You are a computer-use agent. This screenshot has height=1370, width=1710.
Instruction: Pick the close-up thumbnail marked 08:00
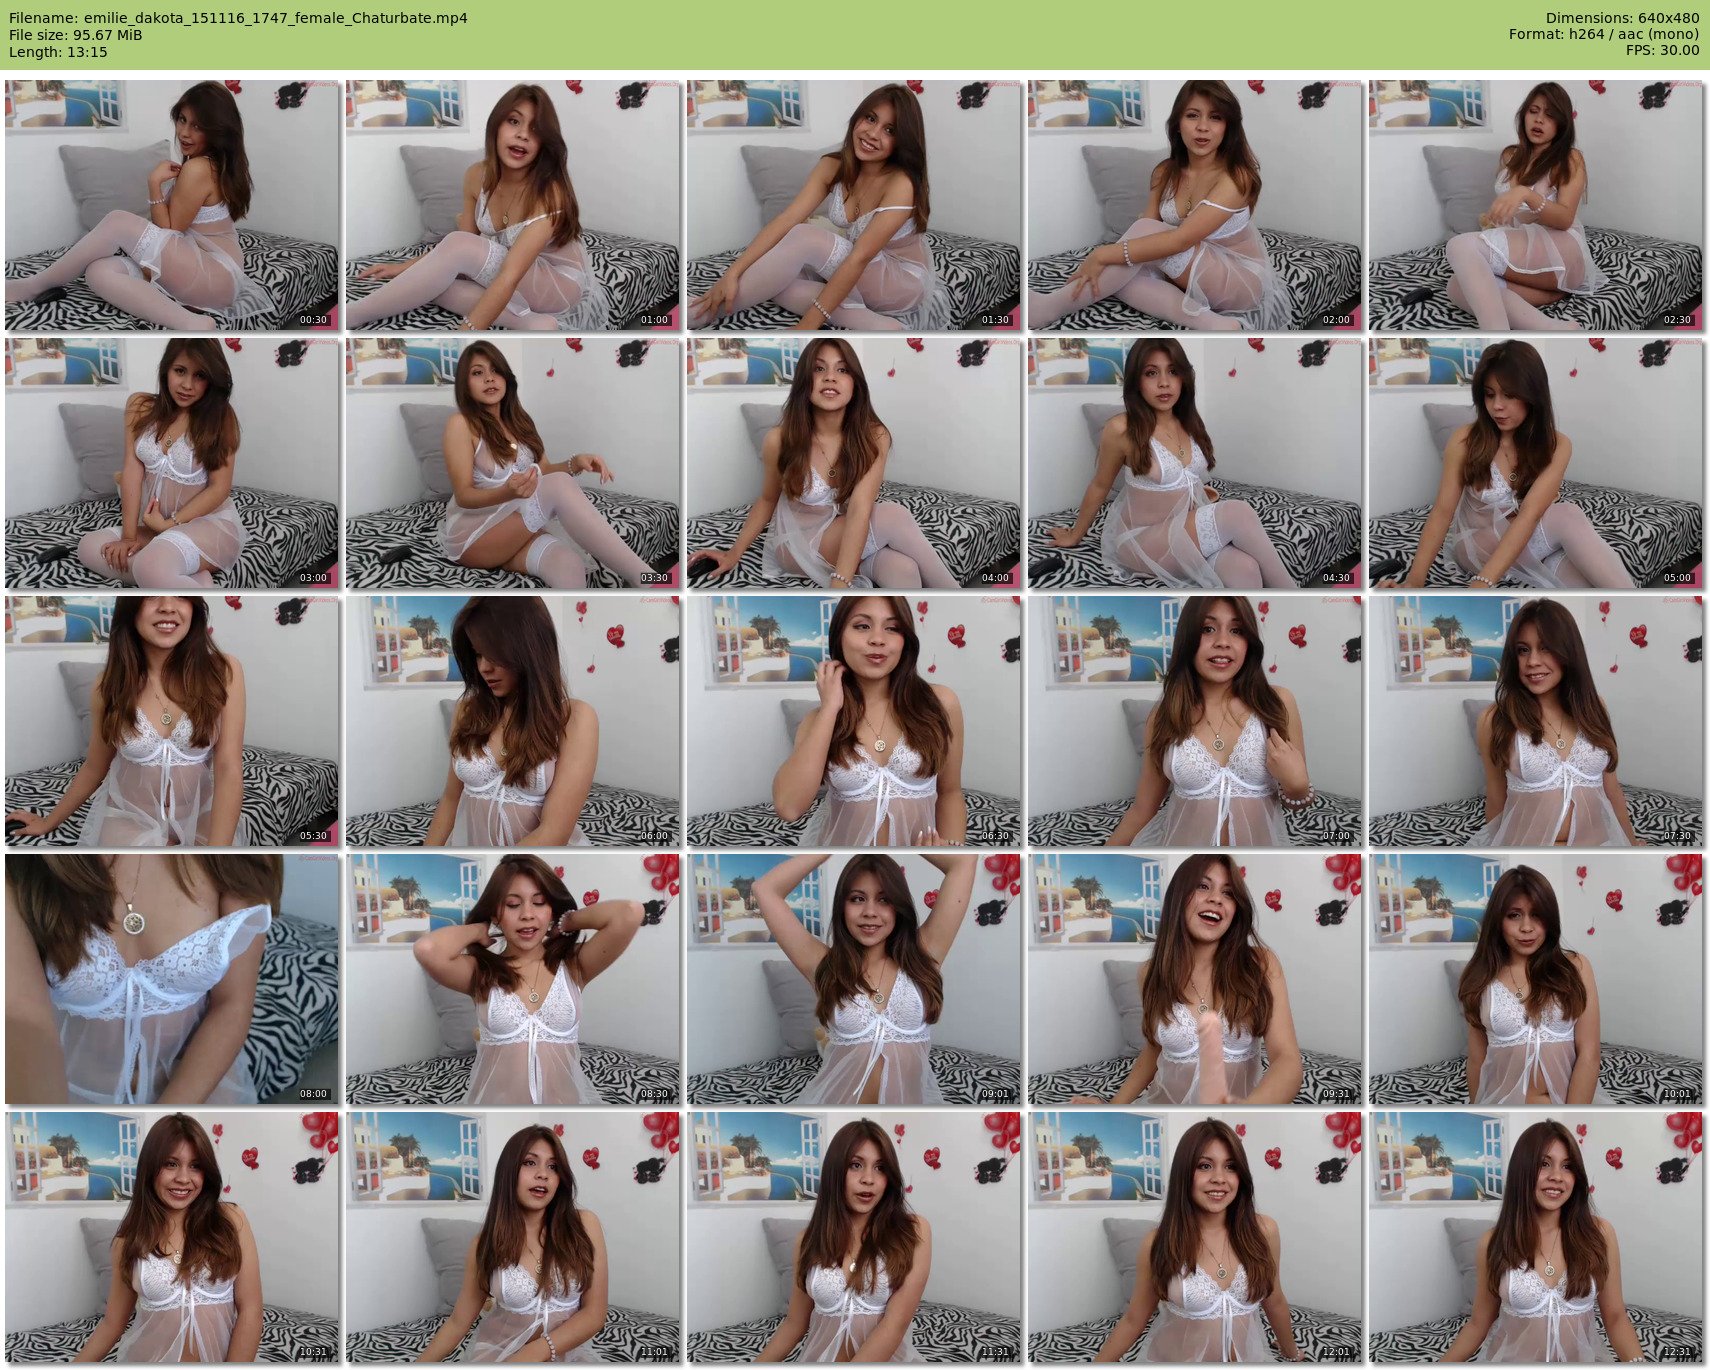(172, 979)
